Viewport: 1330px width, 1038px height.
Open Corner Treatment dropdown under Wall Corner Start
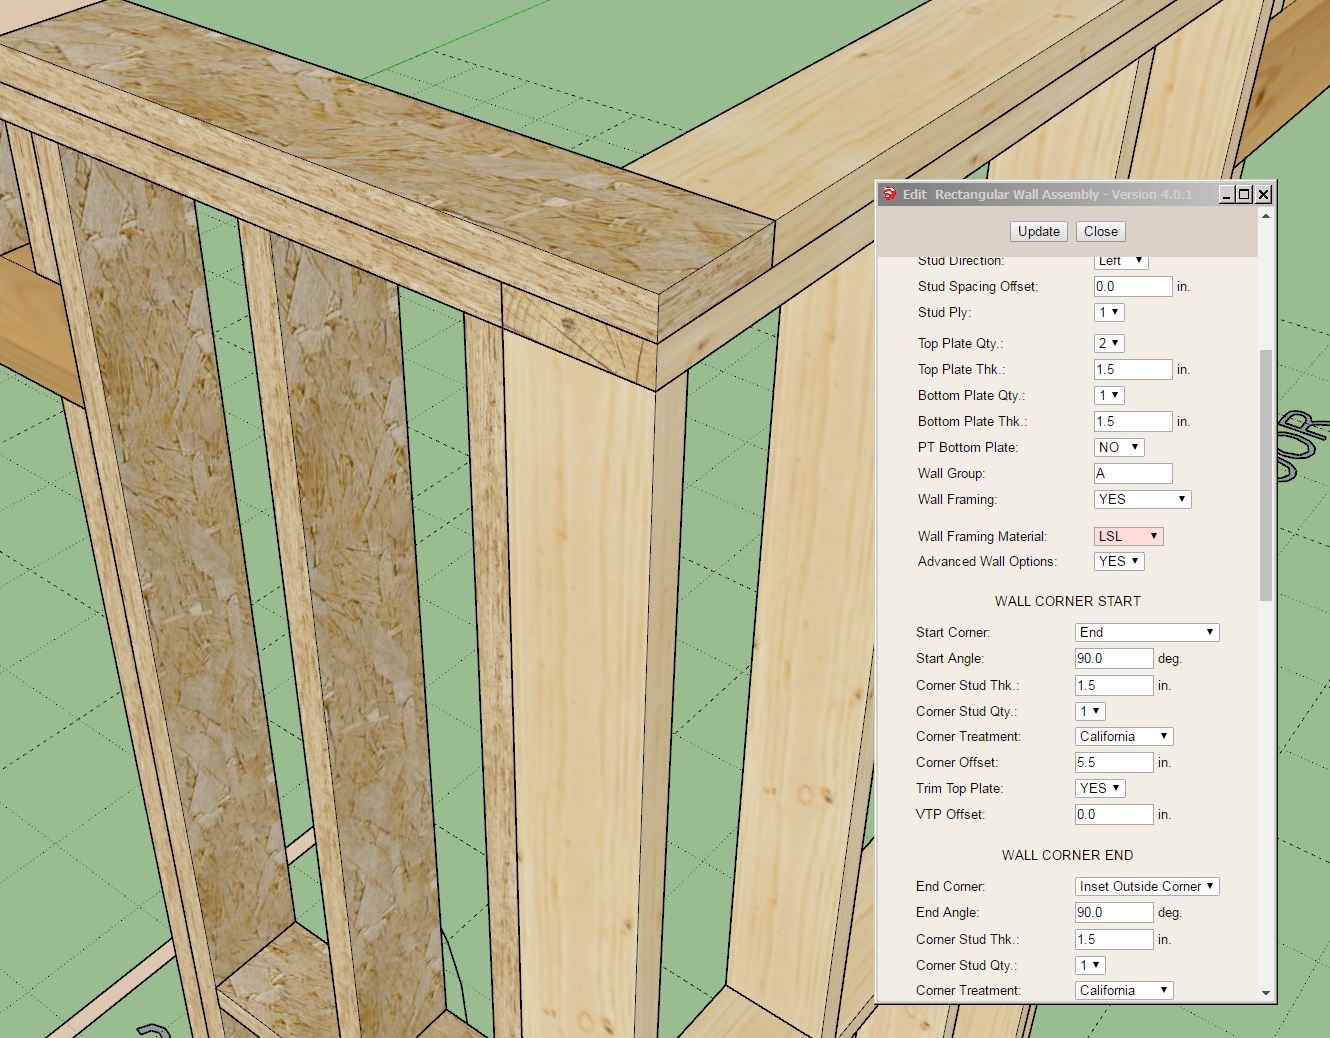(x=1123, y=736)
